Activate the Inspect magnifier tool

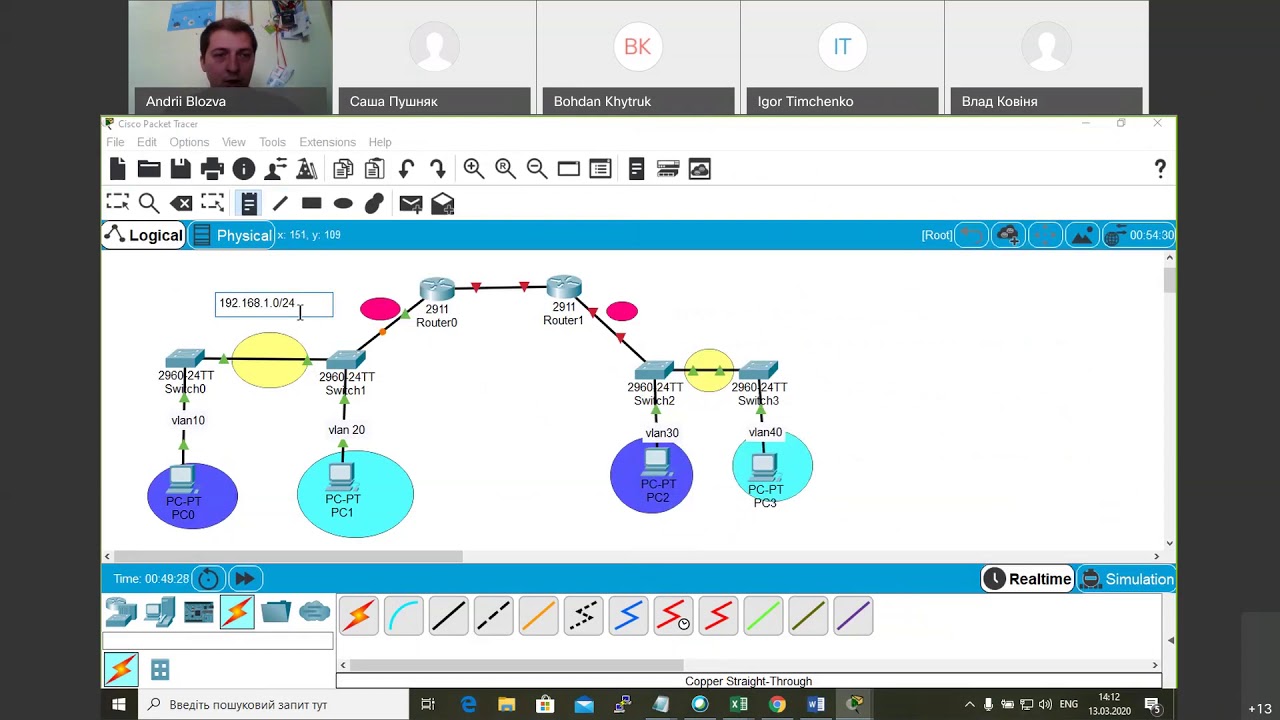point(149,203)
